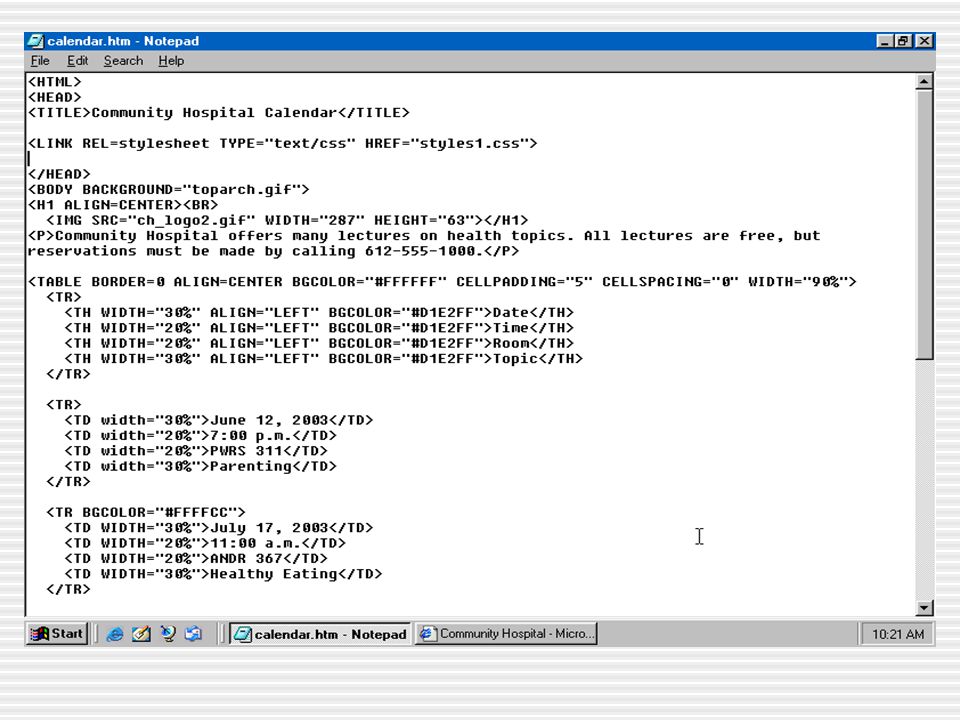Click the scroll down arrow of the vertical scrollbar
The height and width of the screenshot is (720, 960).
point(924,607)
